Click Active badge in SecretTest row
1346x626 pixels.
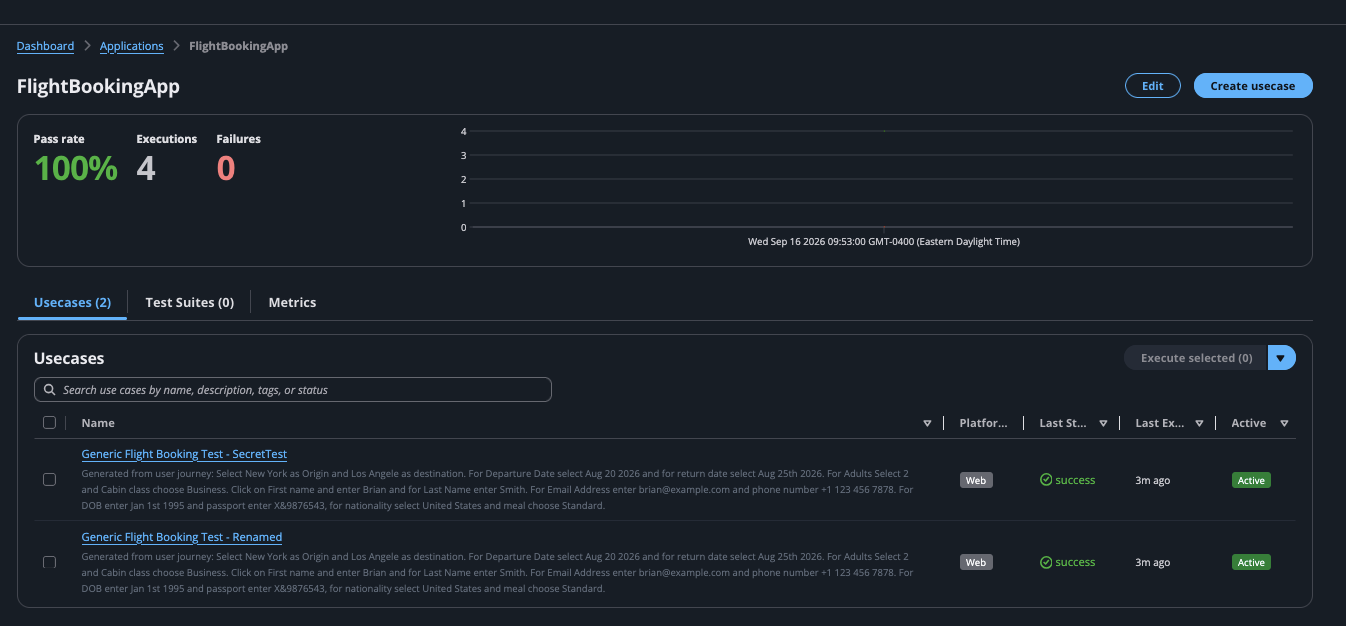[x=1251, y=480]
